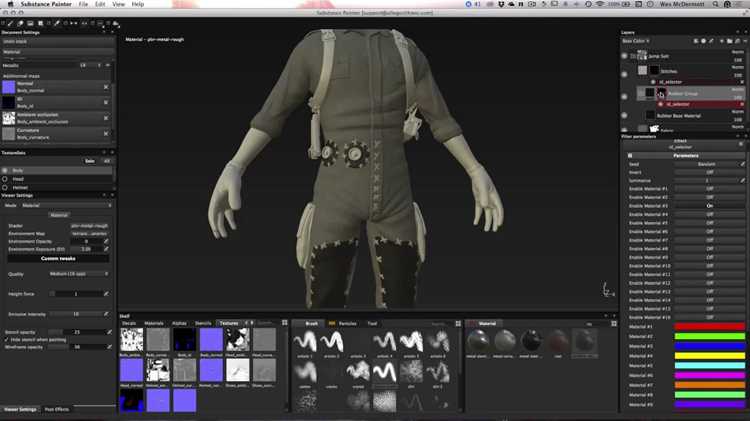The image size is (750, 421).
Task: Switch to the Materials shelf tab
Action: 154,323
